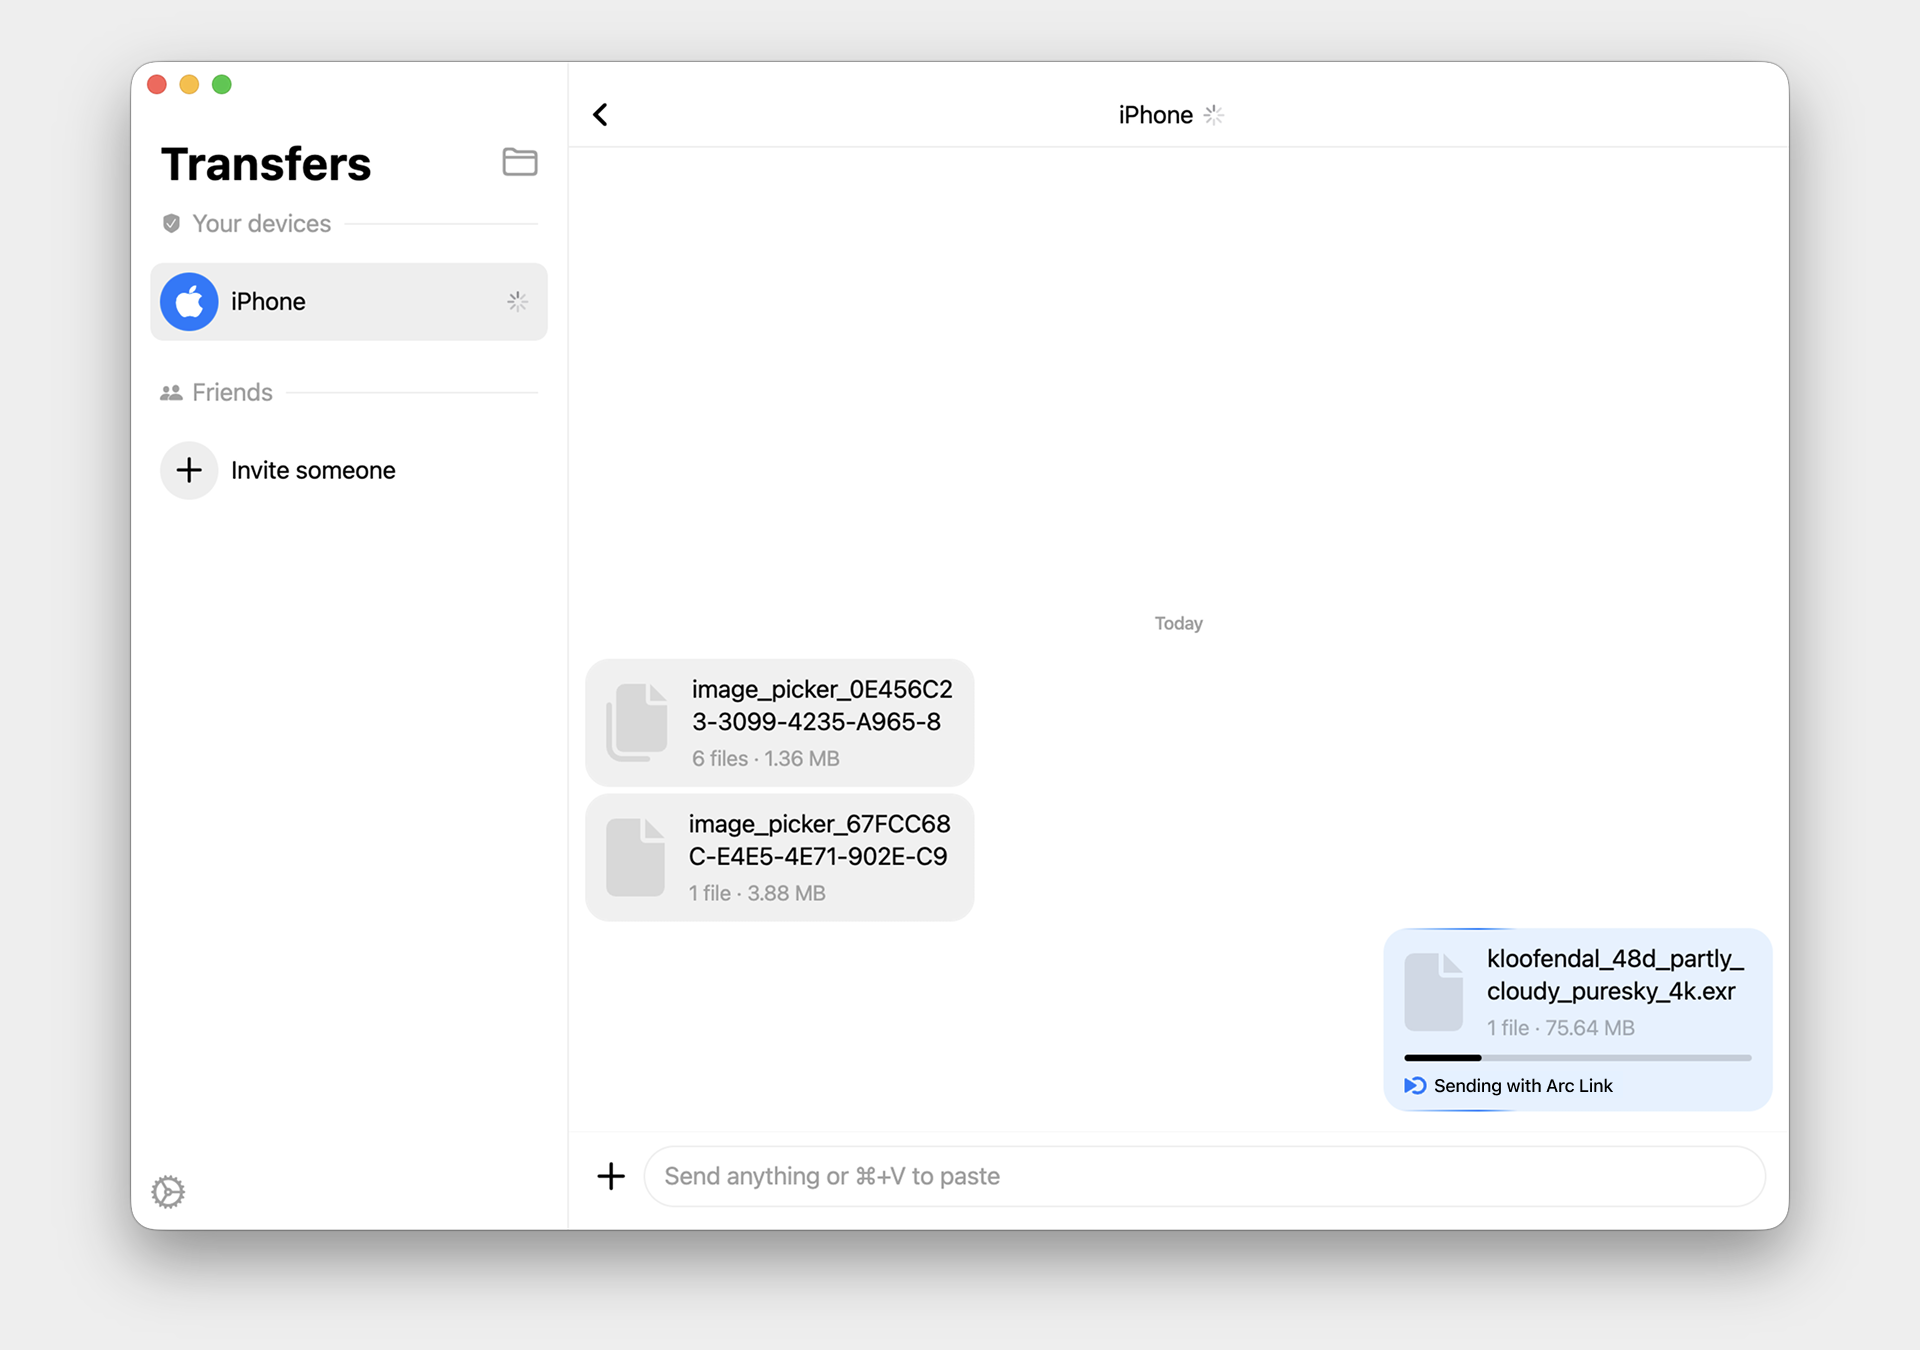Open the kloofendal_48d_partly_cloudy .exr transfer
The image size is (1920, 1350).
pyautogui.click(x=1578, y=1019)
